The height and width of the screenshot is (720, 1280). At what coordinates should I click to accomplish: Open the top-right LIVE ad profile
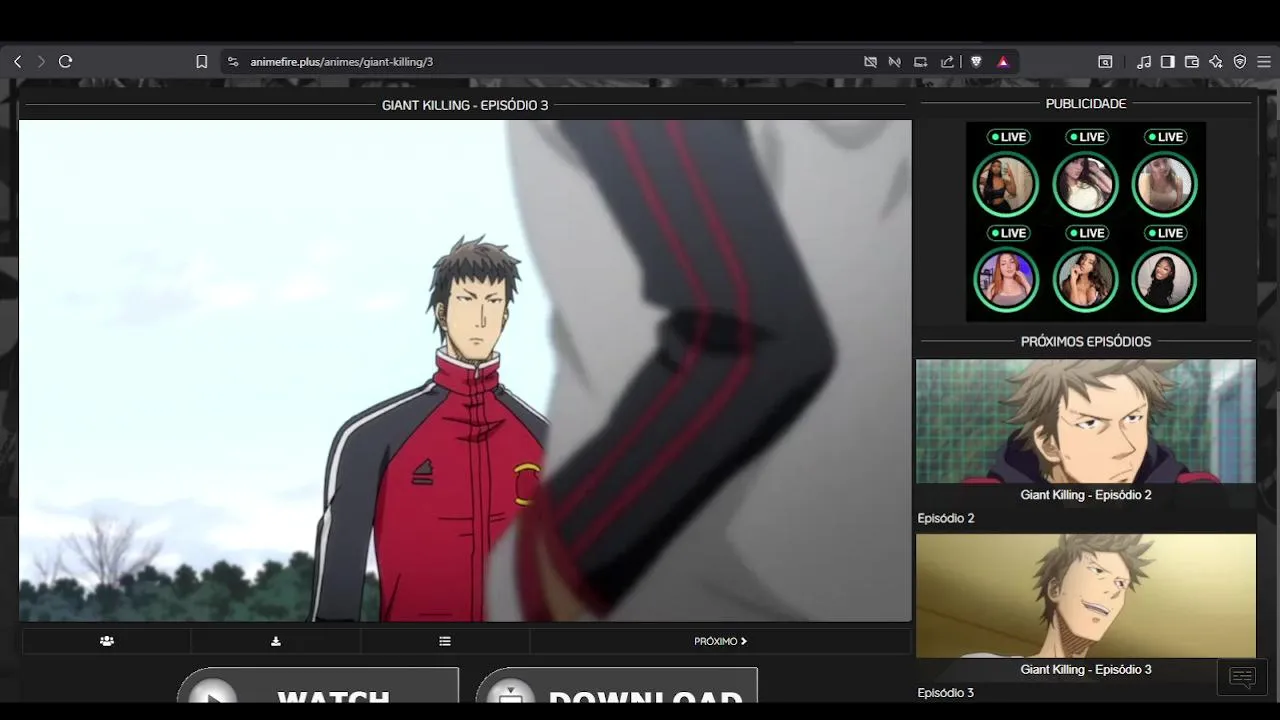coord(1164,183)
